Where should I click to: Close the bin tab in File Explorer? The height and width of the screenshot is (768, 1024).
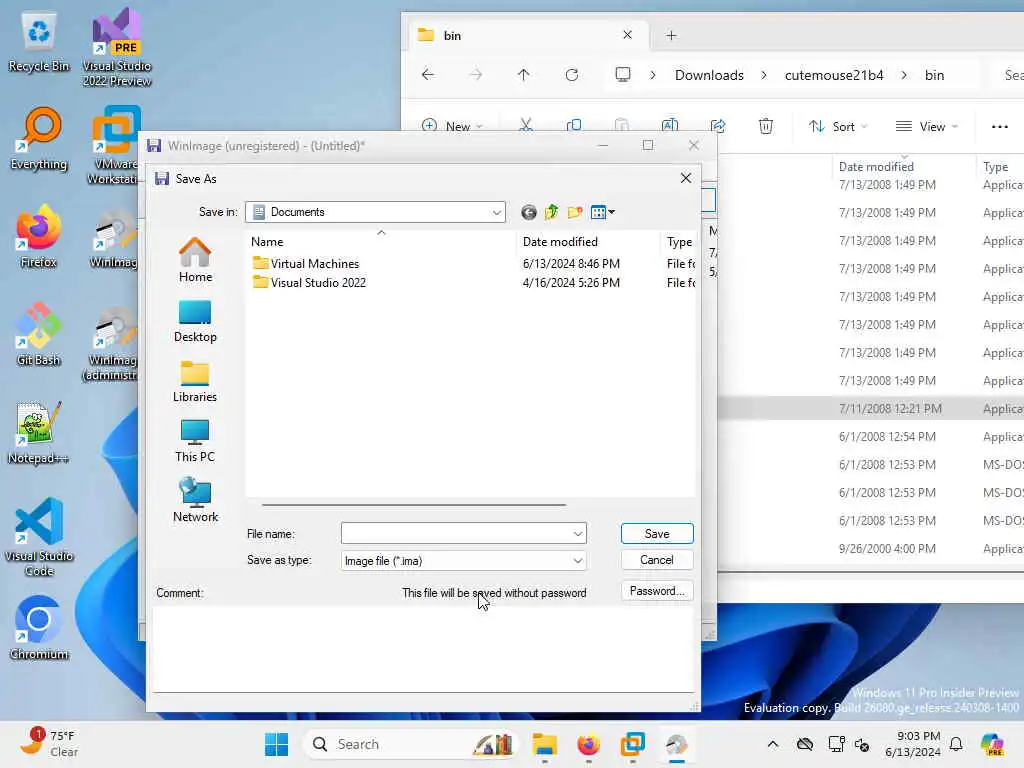(x=628, y=35)
